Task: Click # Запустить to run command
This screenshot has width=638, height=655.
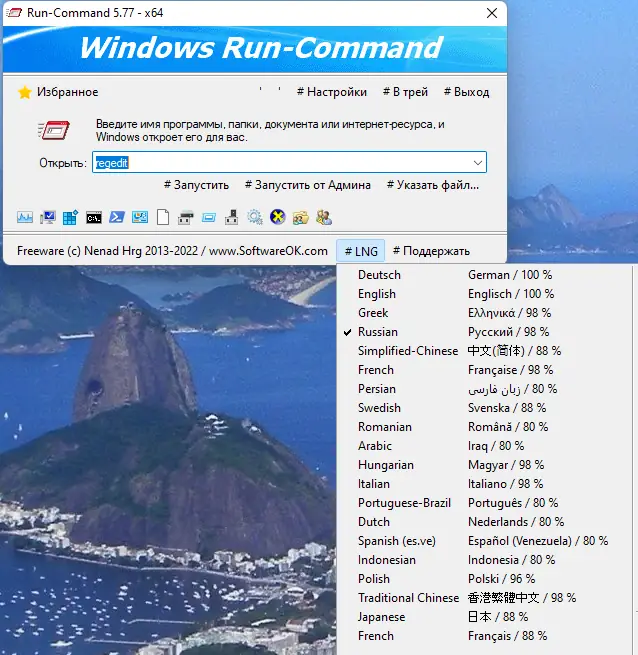Action: tap(196, 185)
